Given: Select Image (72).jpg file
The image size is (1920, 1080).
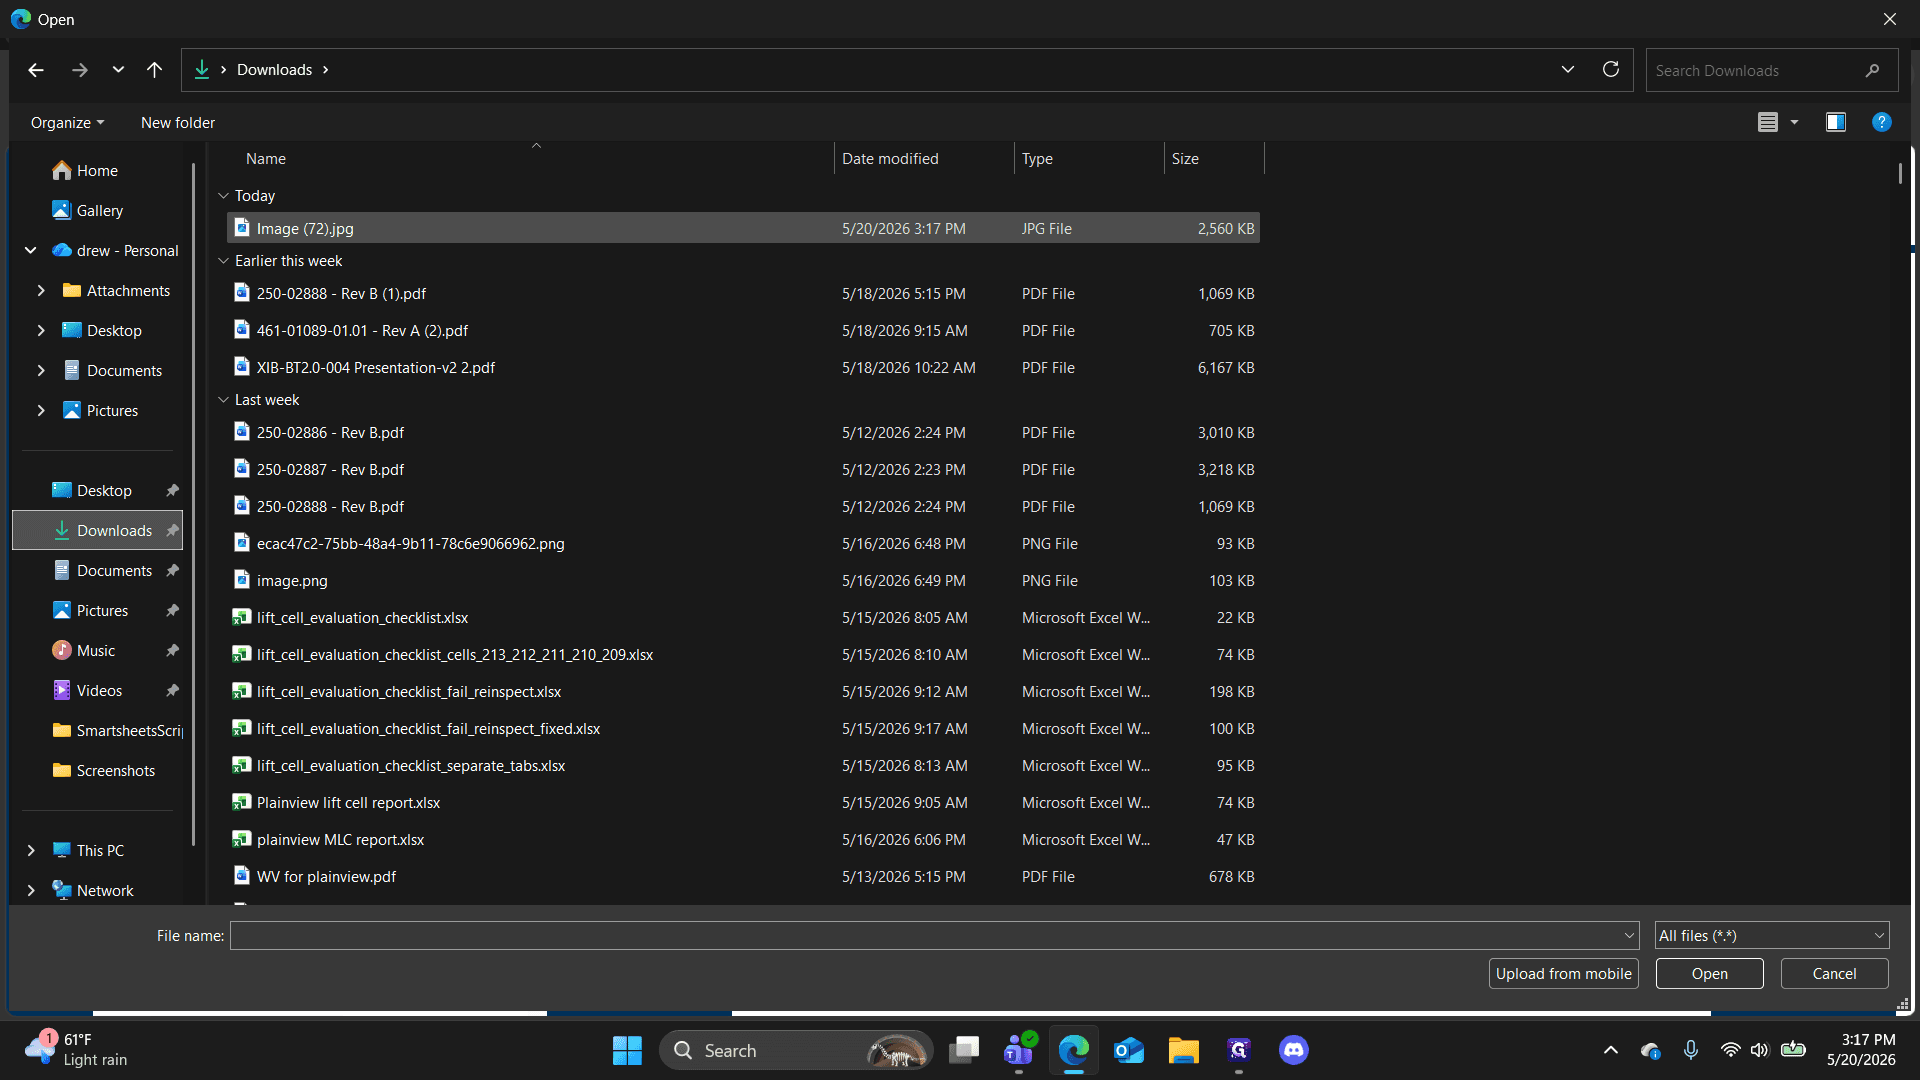Looking at the screenshot, I should click(743, 229).
